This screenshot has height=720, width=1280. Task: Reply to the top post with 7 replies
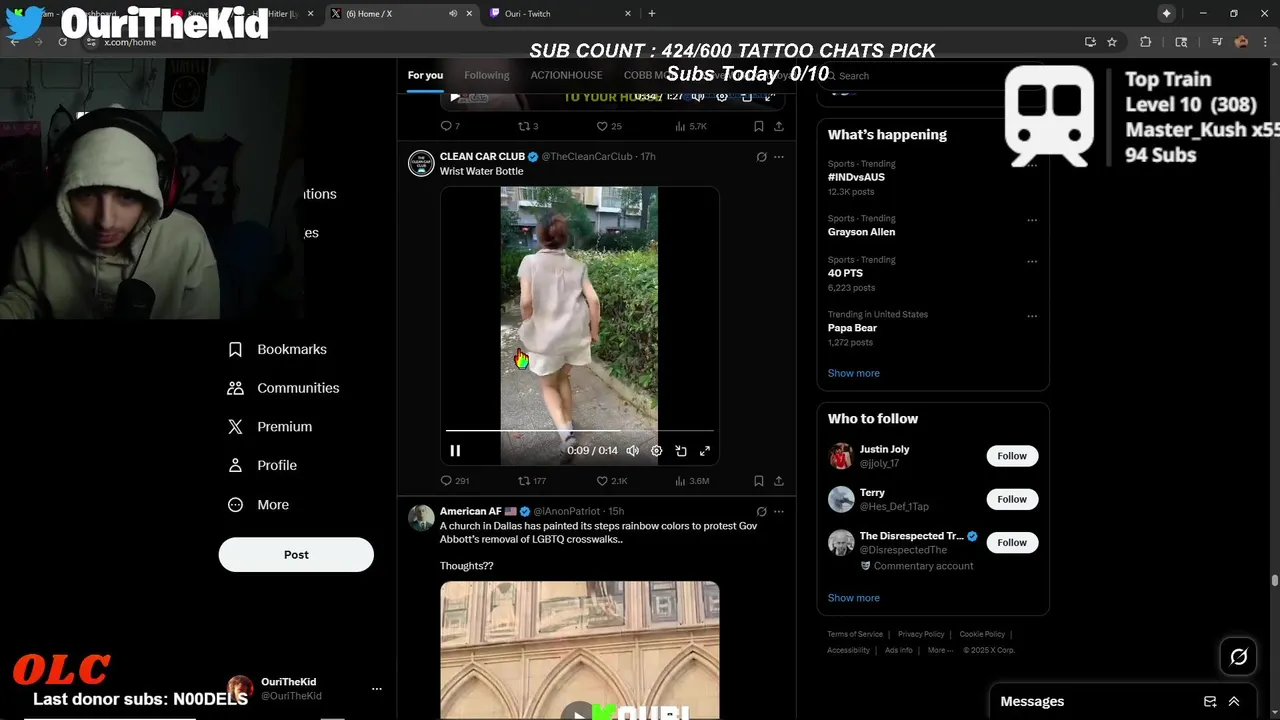point(450,126)
